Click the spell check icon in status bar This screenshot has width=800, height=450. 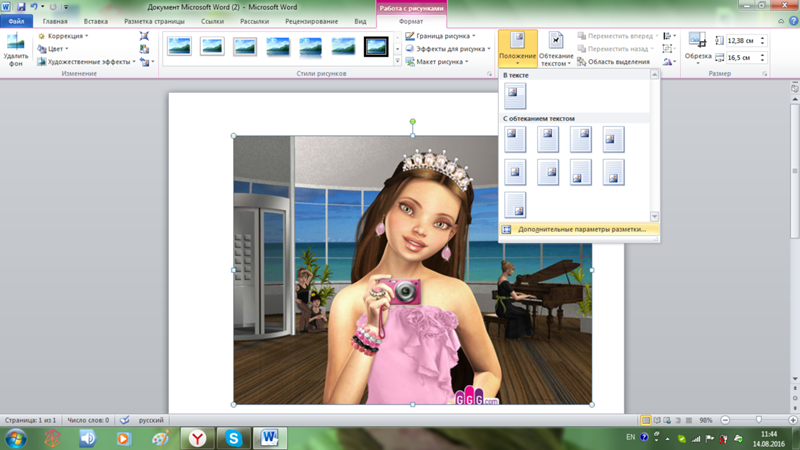coord(124,420)
